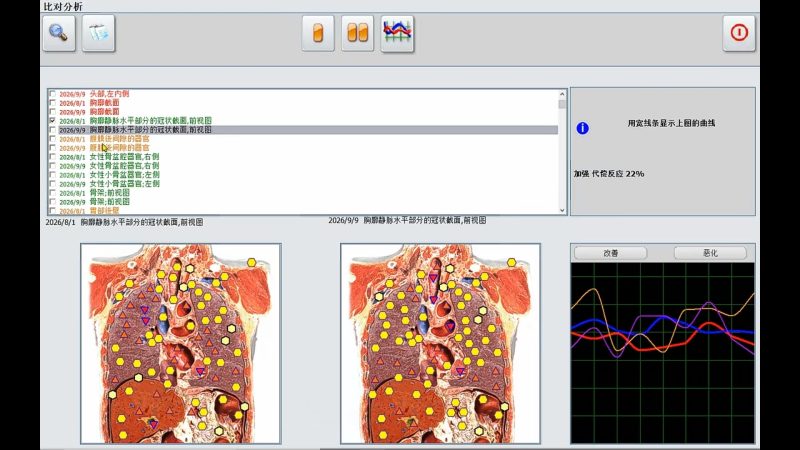Select row text 2026/8/1 骨架;前视图
The width and height of the screenshot is (800, 450).
tap(94, 193)
